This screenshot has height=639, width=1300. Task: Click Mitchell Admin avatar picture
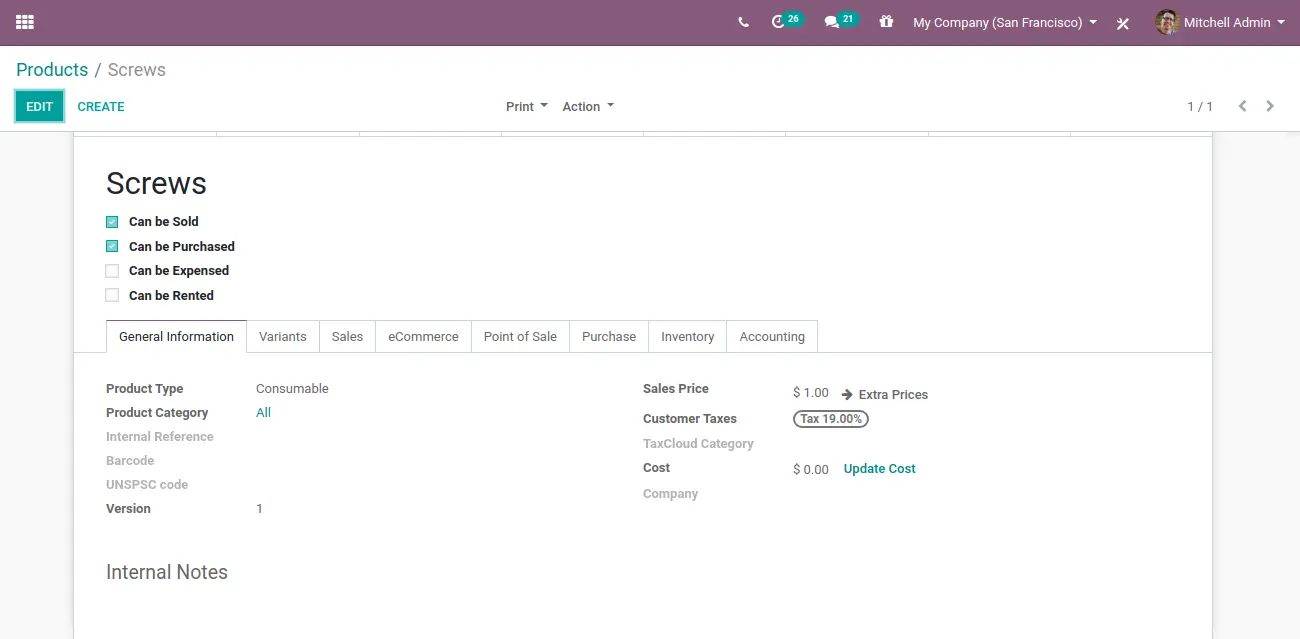1167,22
